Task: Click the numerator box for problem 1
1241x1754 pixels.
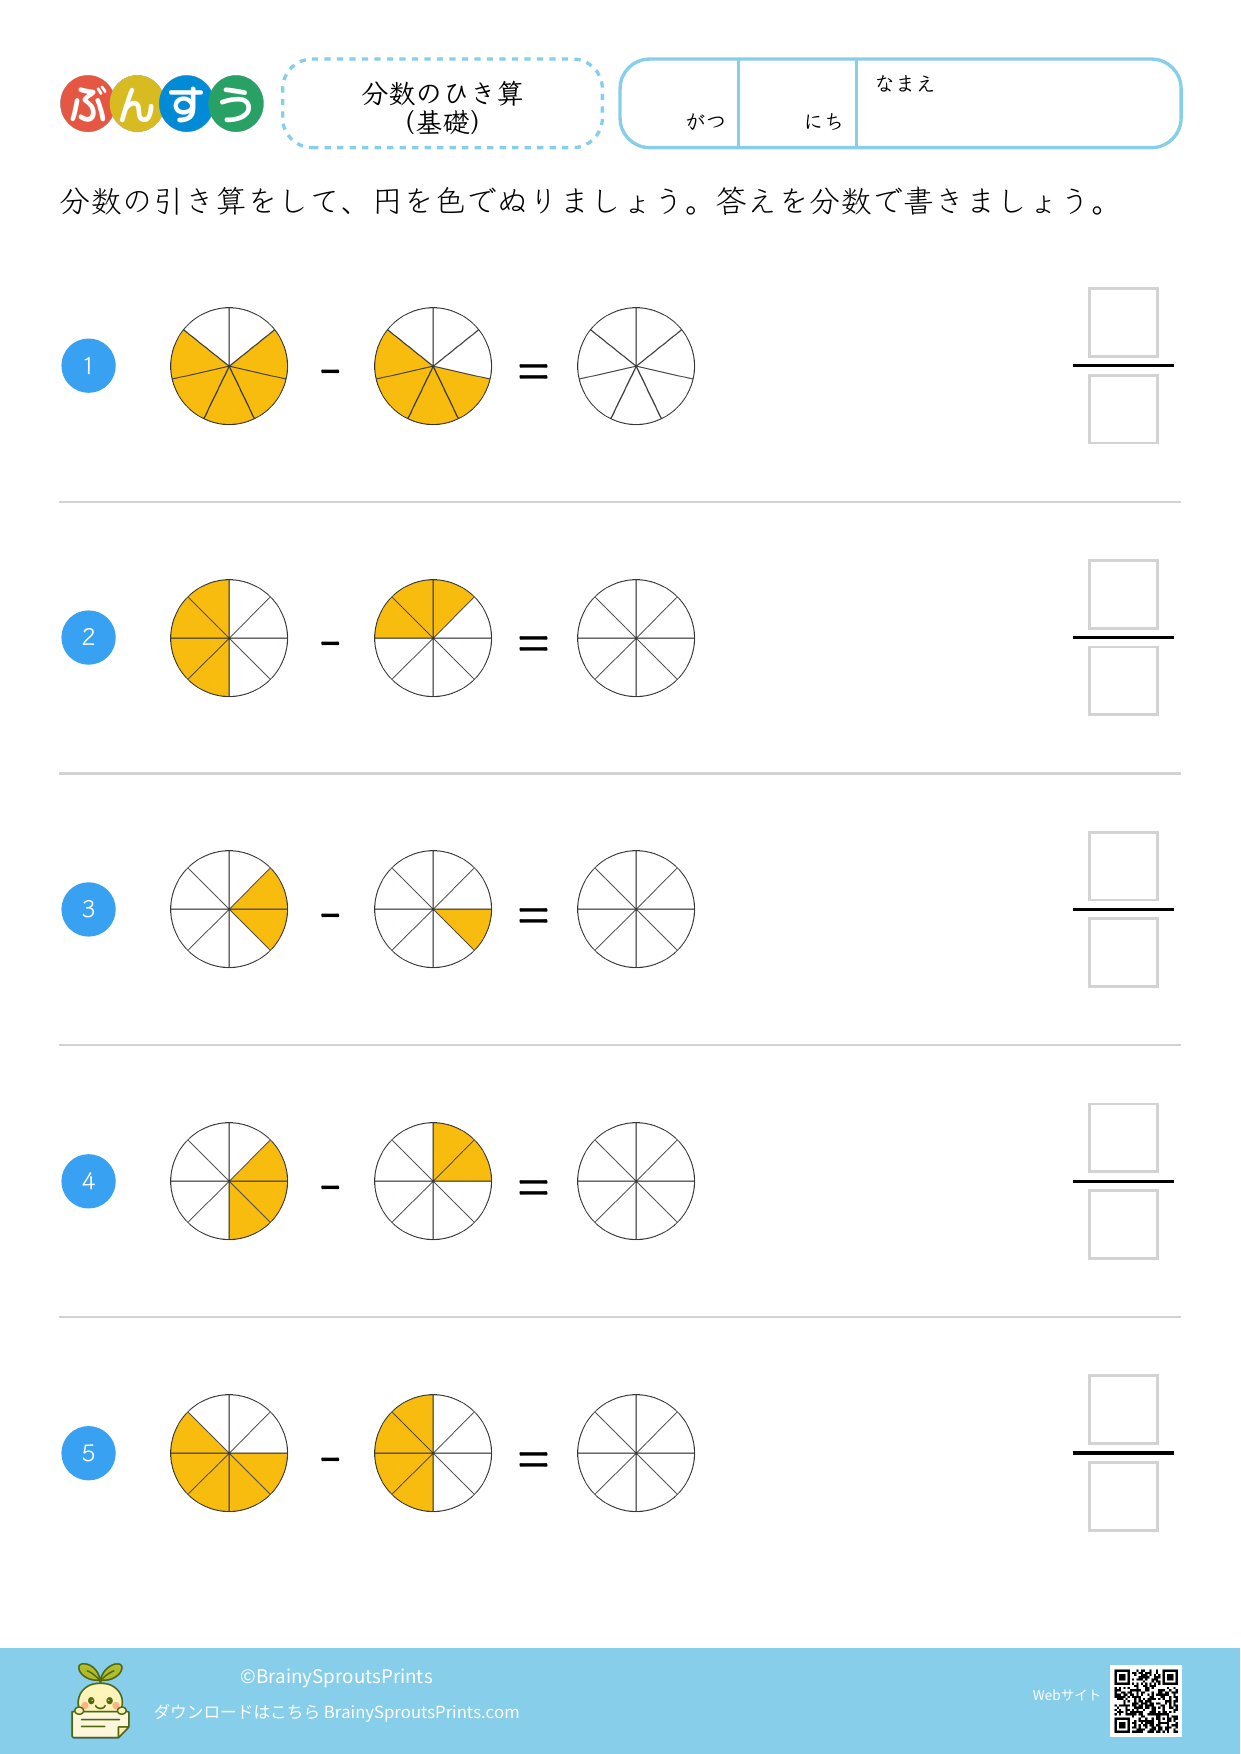Action: (1123, 323)
